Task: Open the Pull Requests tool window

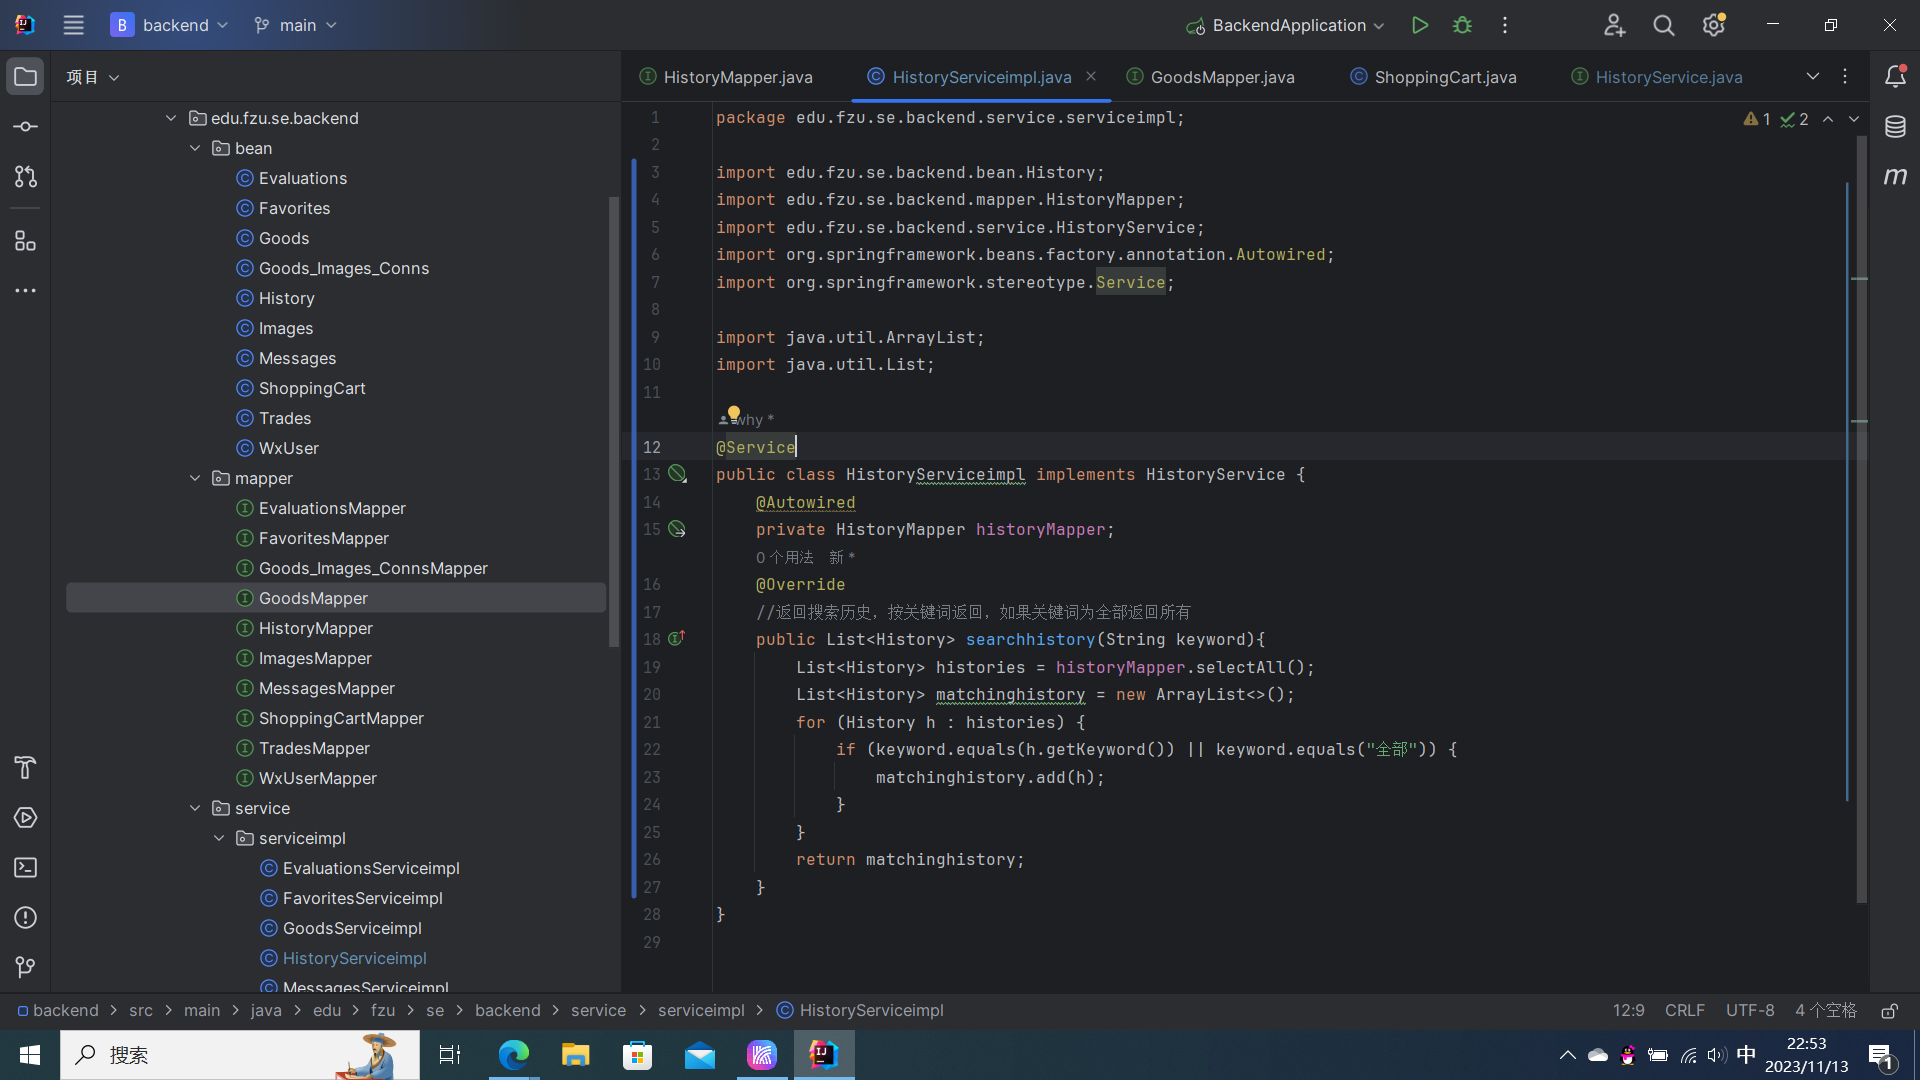Action: click(x=25, y=177)
